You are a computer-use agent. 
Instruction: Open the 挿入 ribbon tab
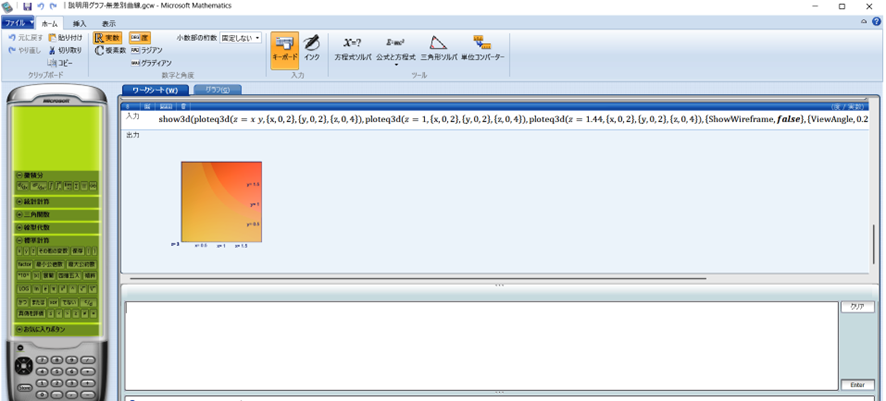80,22
